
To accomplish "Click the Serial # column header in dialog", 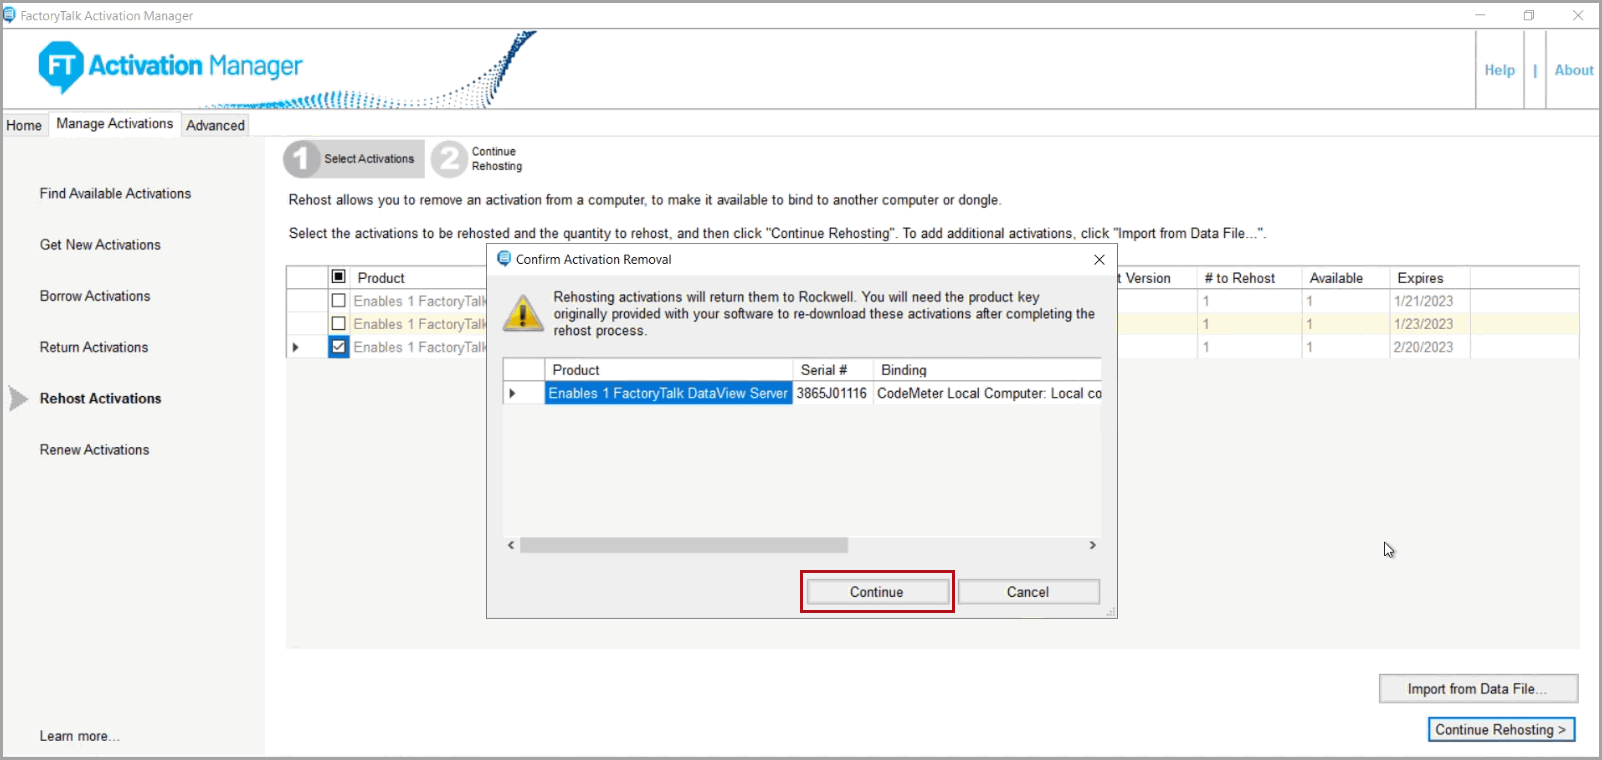I will point(832,370).
